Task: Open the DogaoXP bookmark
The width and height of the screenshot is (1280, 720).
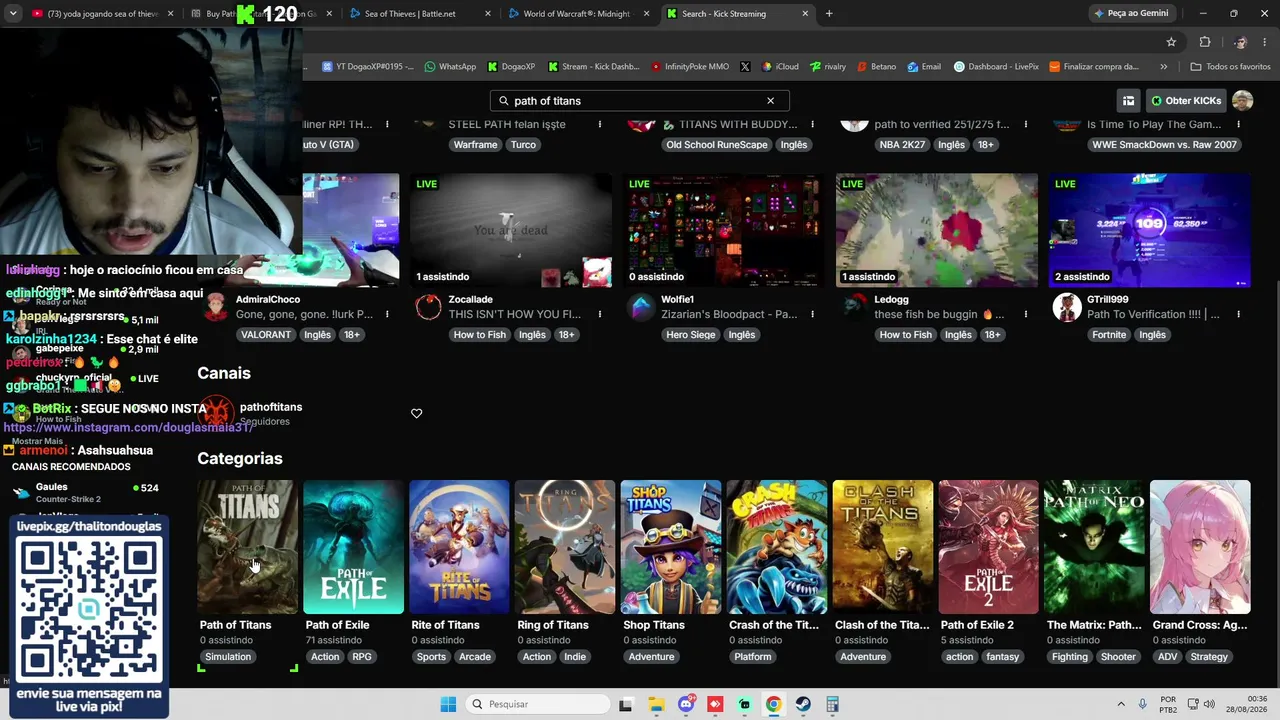Action: tap(511, 67)
